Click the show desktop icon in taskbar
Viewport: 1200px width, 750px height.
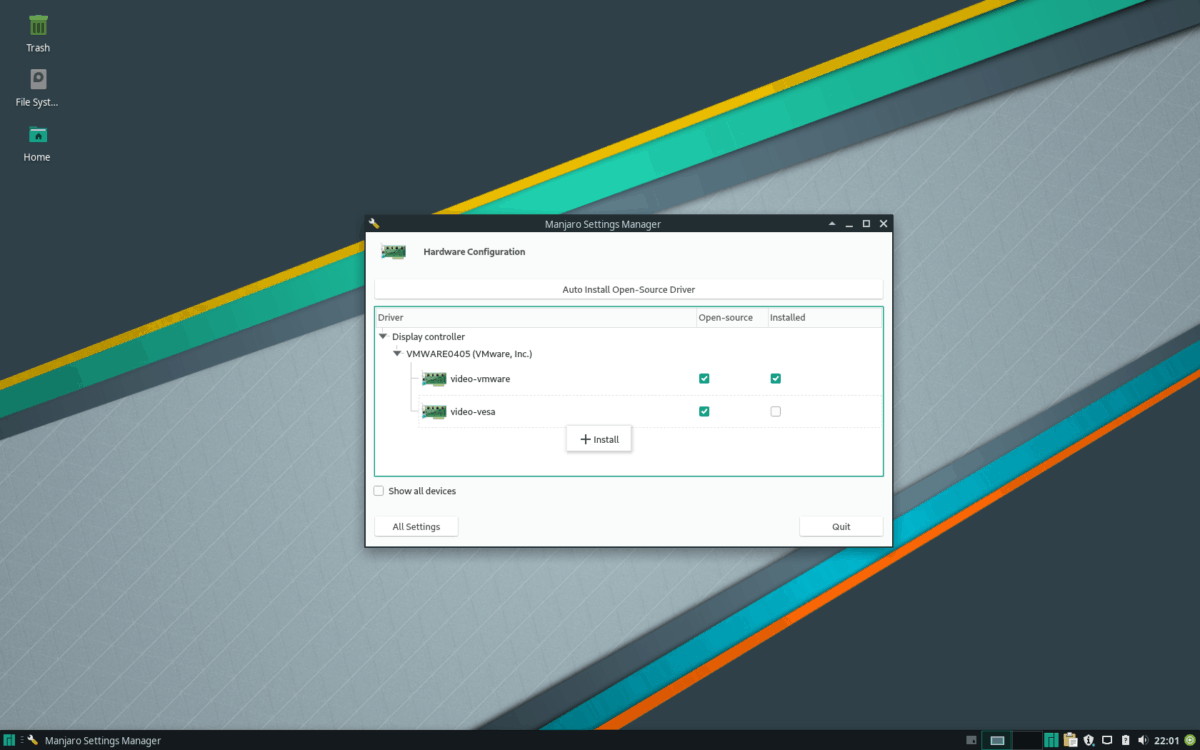click(x=971, y=740)
